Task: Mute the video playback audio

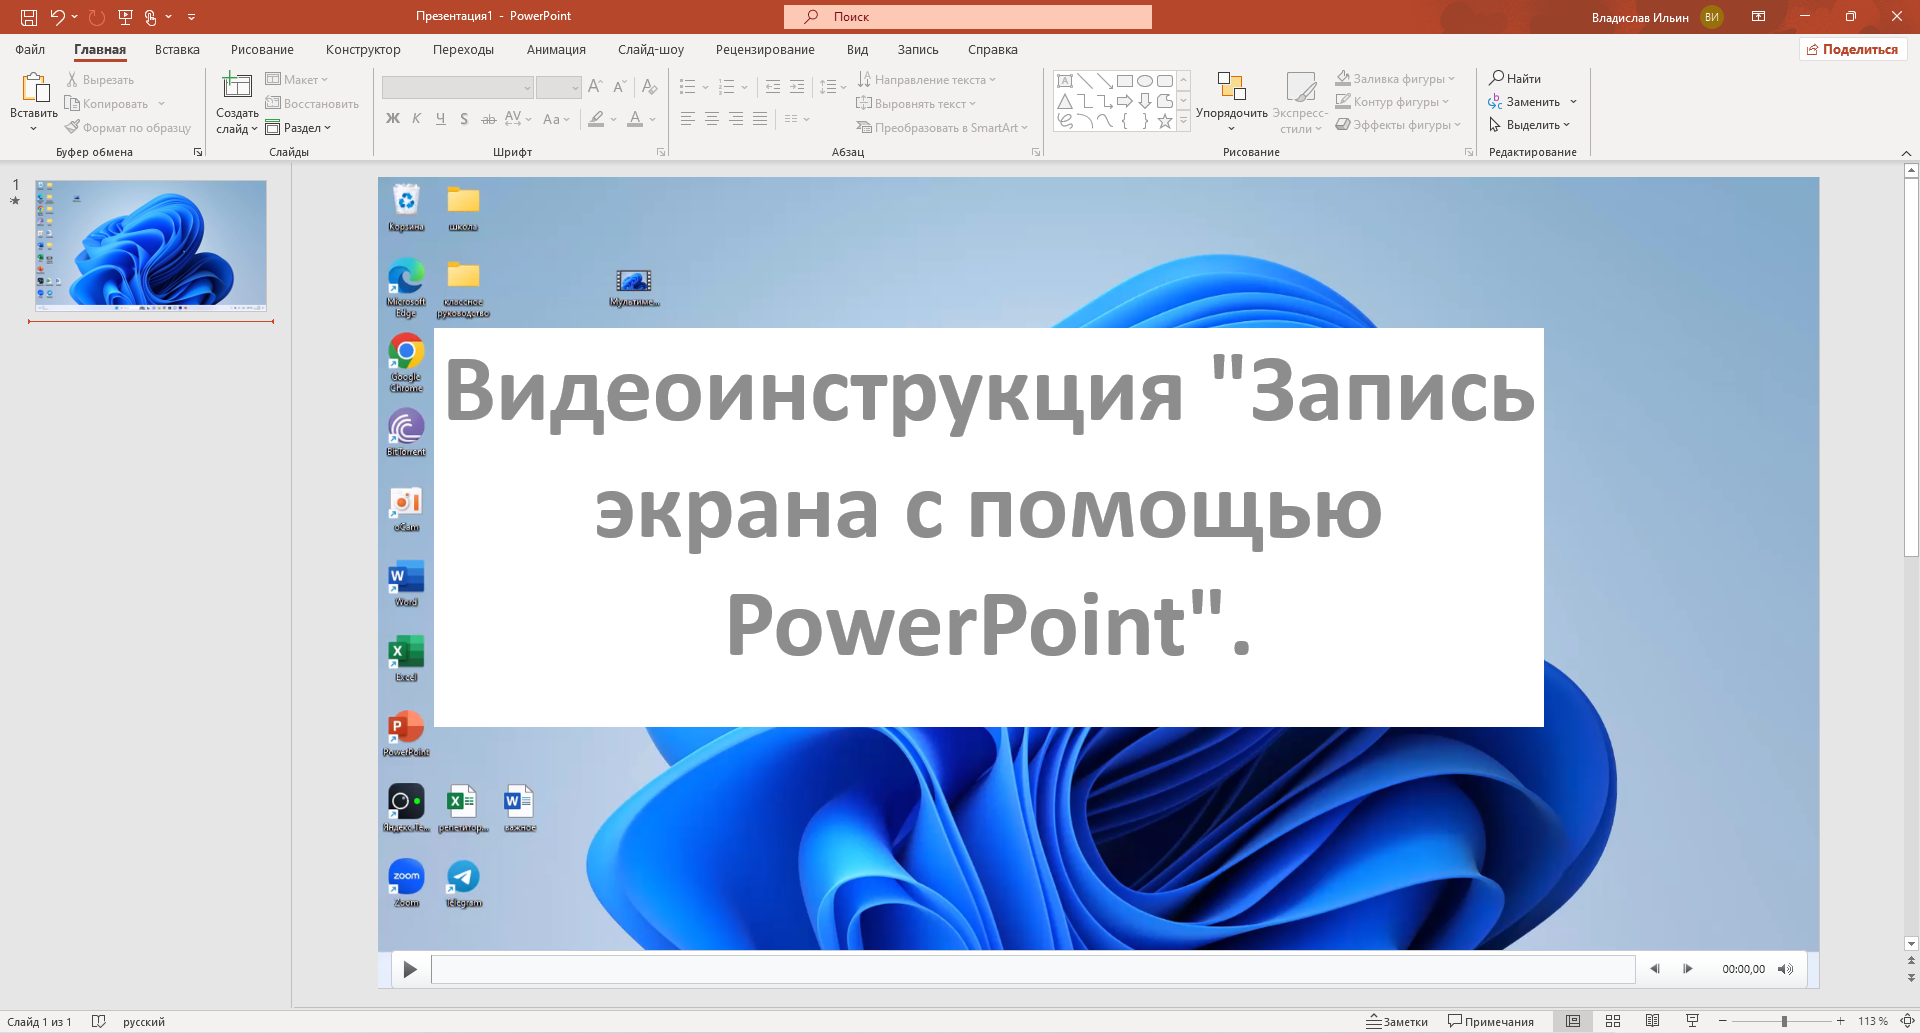Action: pos(1786,969)
